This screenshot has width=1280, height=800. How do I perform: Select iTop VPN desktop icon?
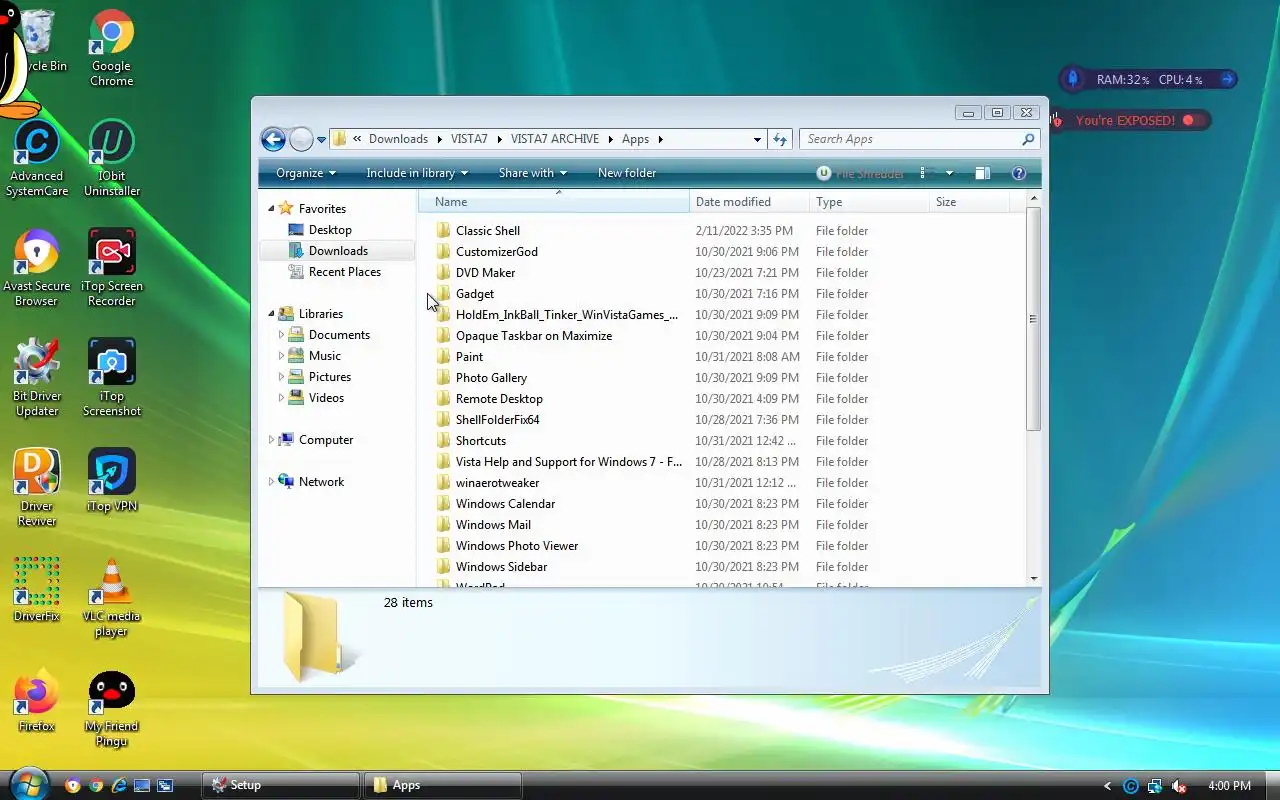point(111,480)
